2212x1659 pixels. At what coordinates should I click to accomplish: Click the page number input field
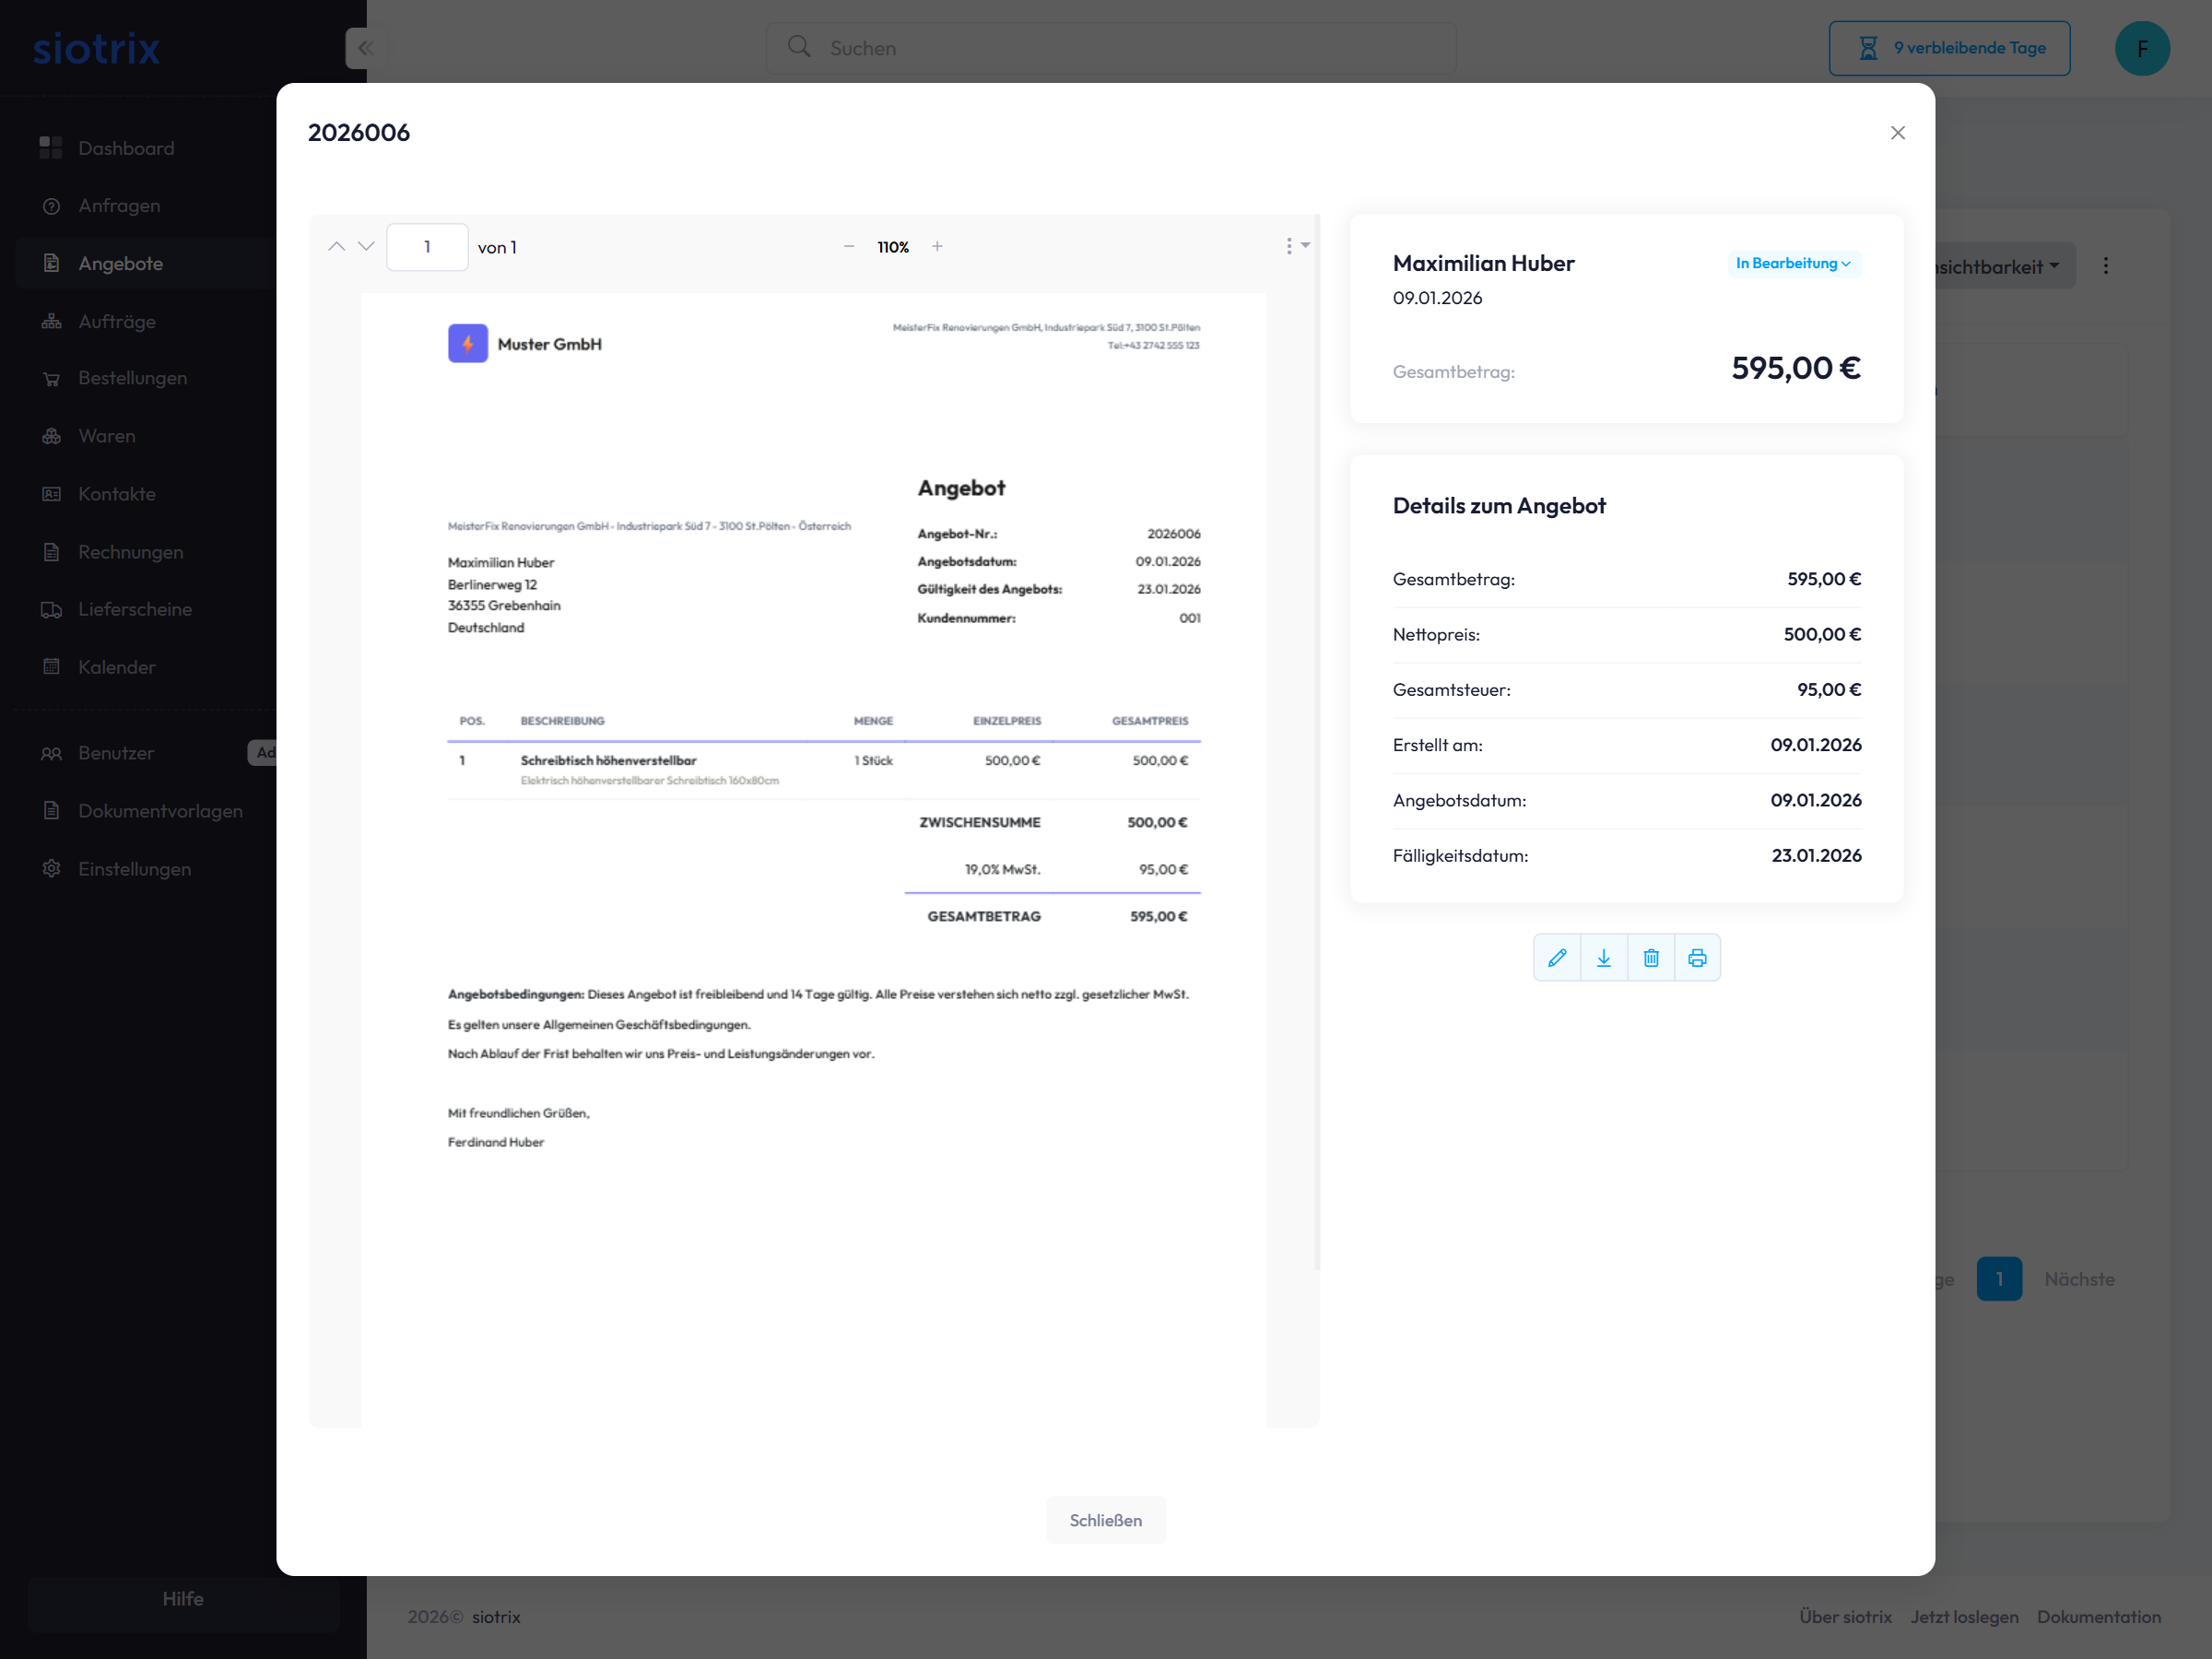coord(427,247)
